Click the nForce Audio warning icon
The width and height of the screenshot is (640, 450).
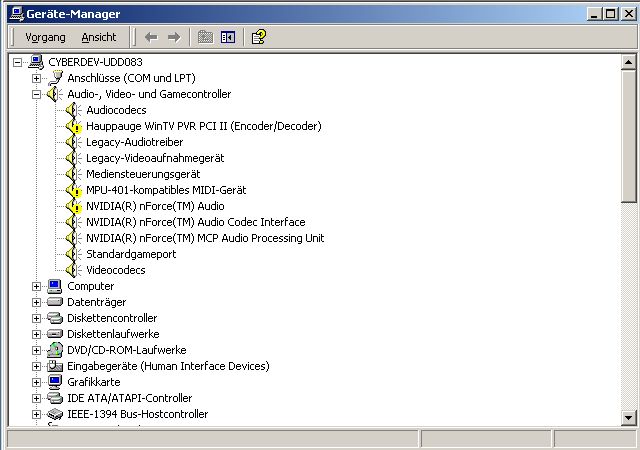[x=73, y=207]
